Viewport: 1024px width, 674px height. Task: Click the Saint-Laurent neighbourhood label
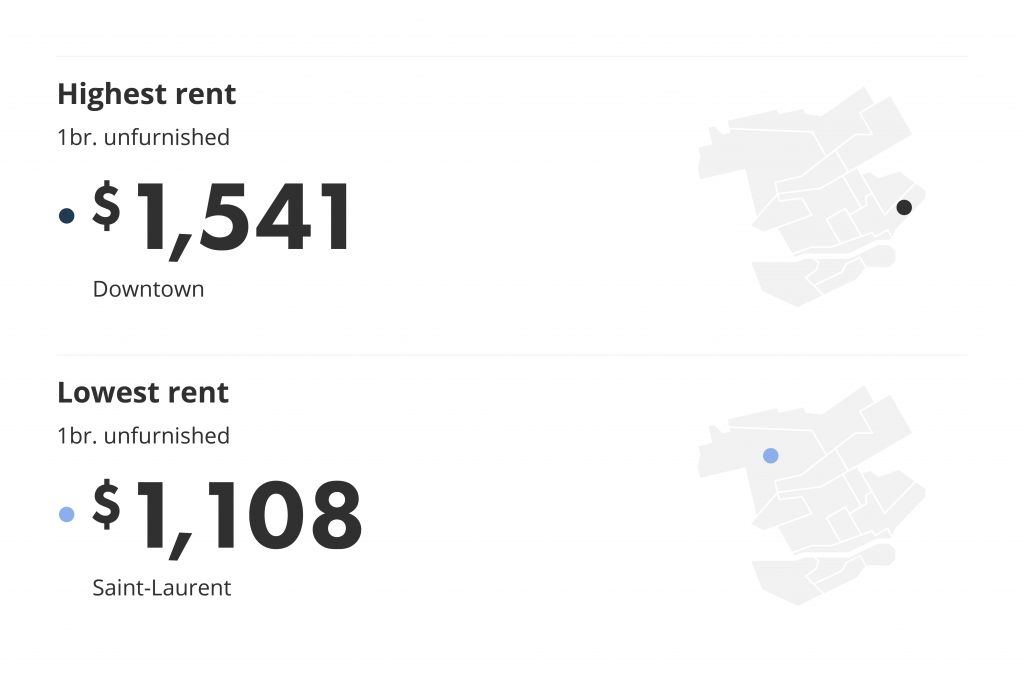[162, 588]
